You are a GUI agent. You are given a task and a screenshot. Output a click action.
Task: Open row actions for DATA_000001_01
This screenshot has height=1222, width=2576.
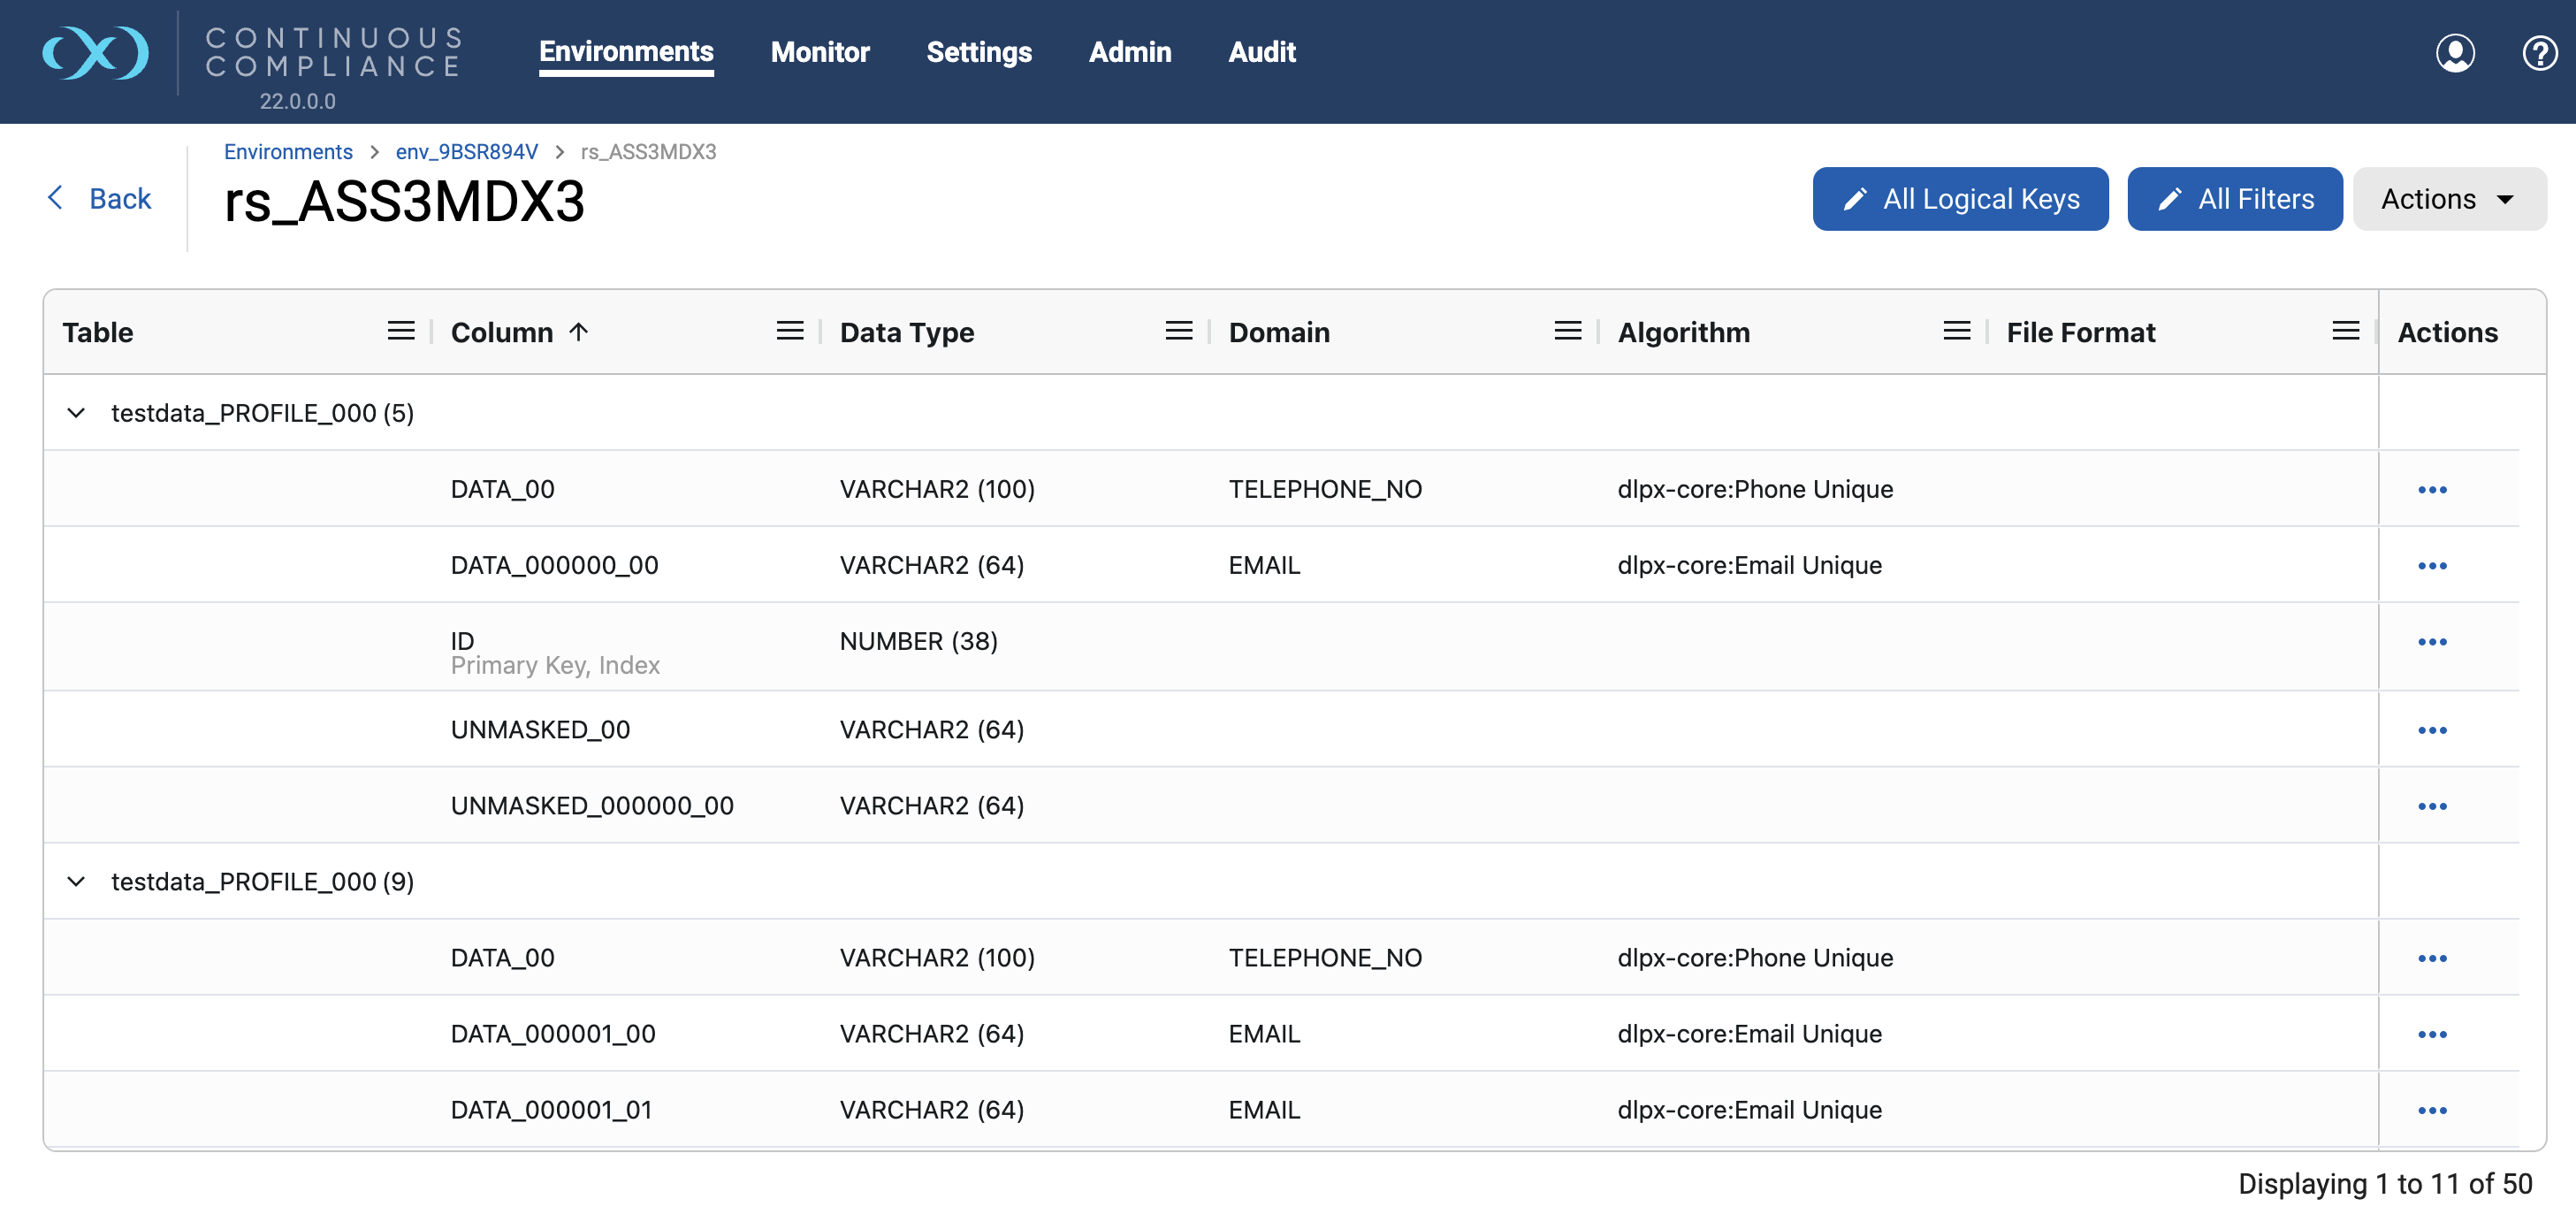point(2431,1110)
